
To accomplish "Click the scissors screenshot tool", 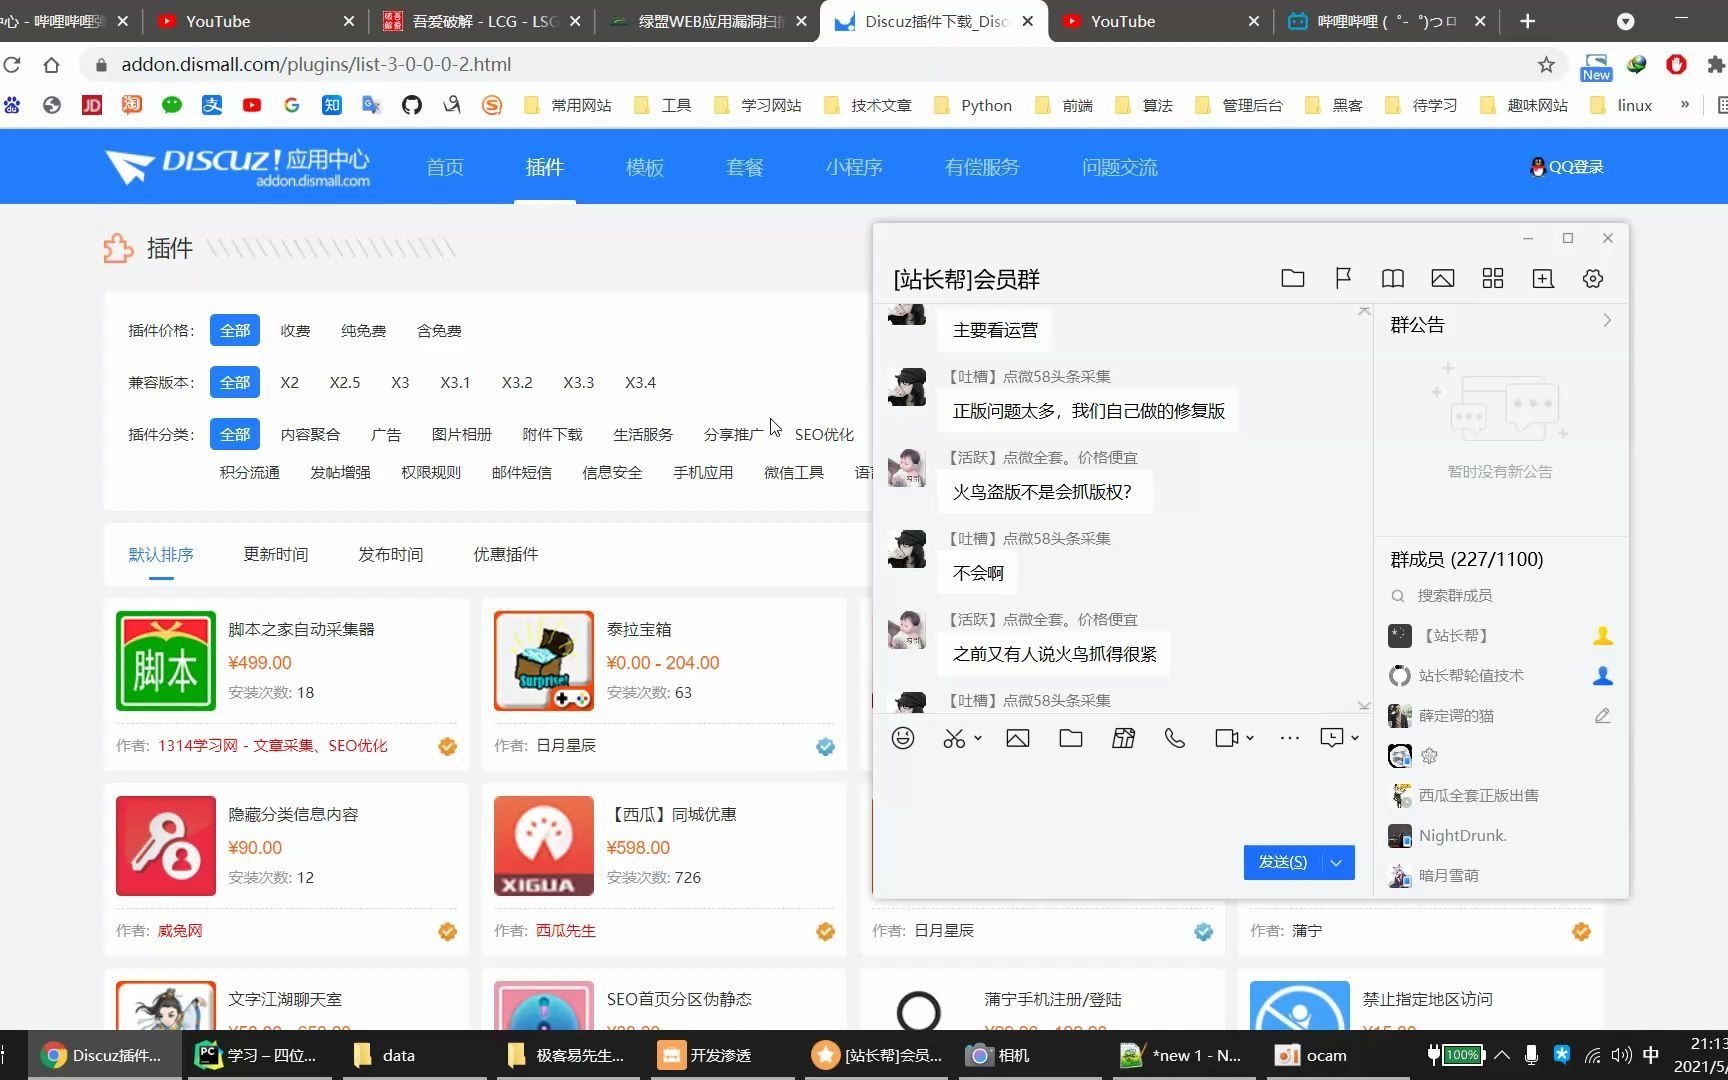I will (x=954, y=738).
